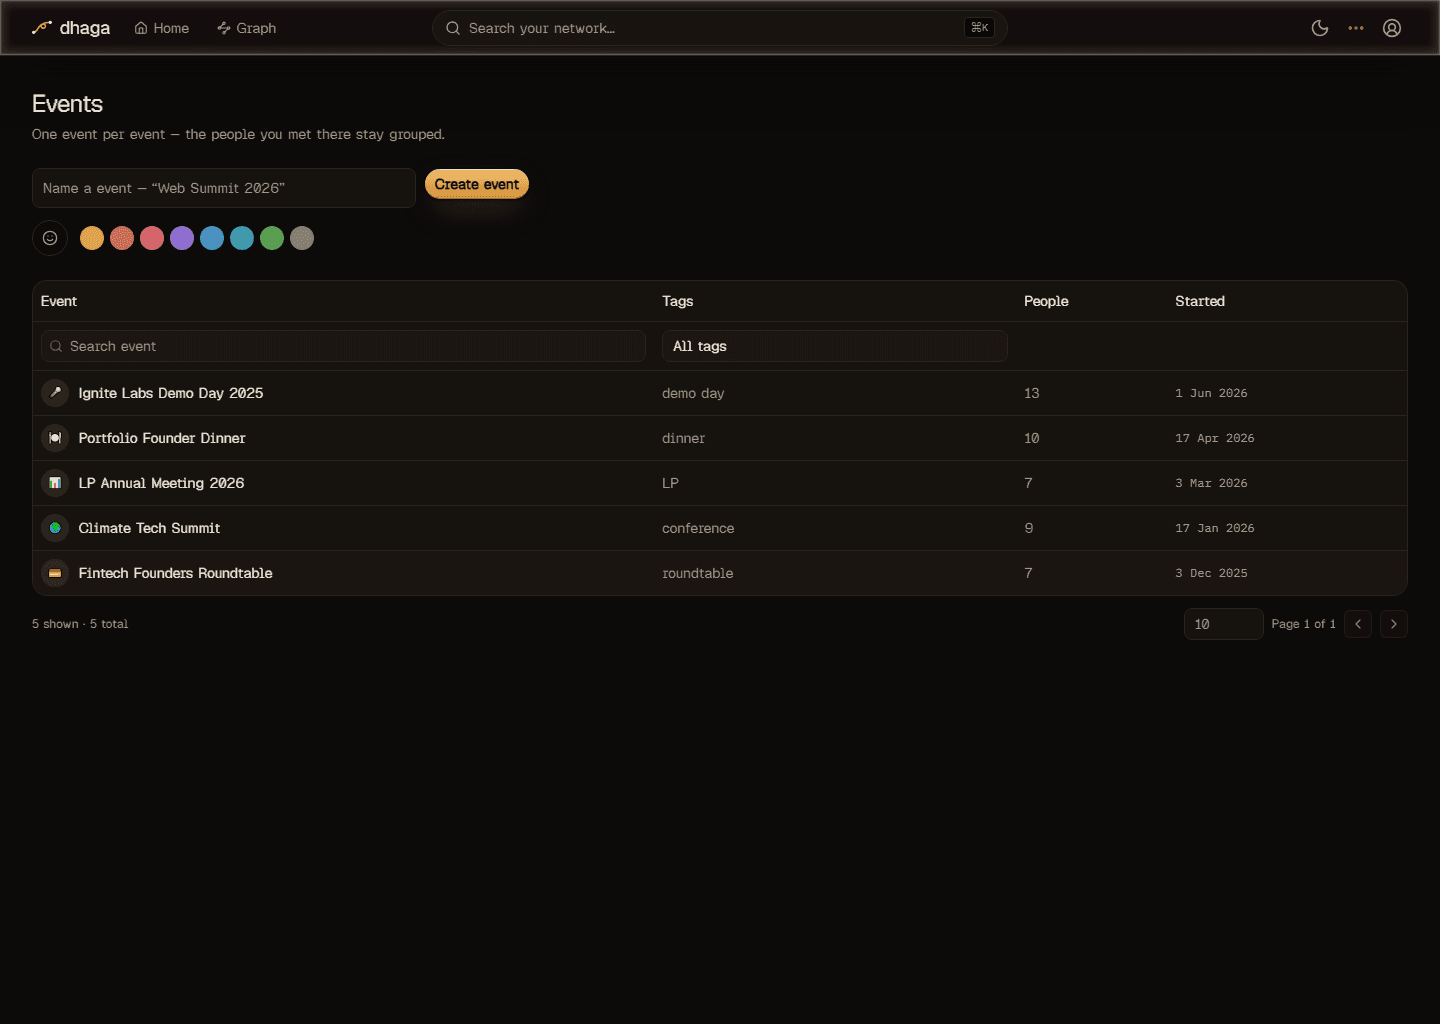Click the conference tag

coord(698,528)
